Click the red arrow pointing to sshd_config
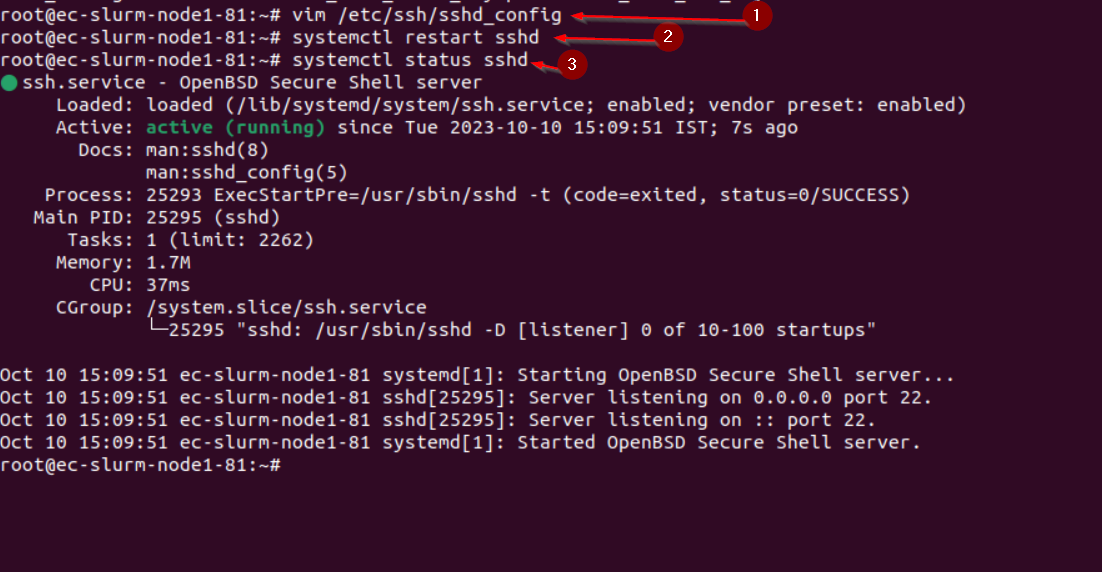Image resolution: width=1102 pixels, height=572 pixels. (657, 18)
